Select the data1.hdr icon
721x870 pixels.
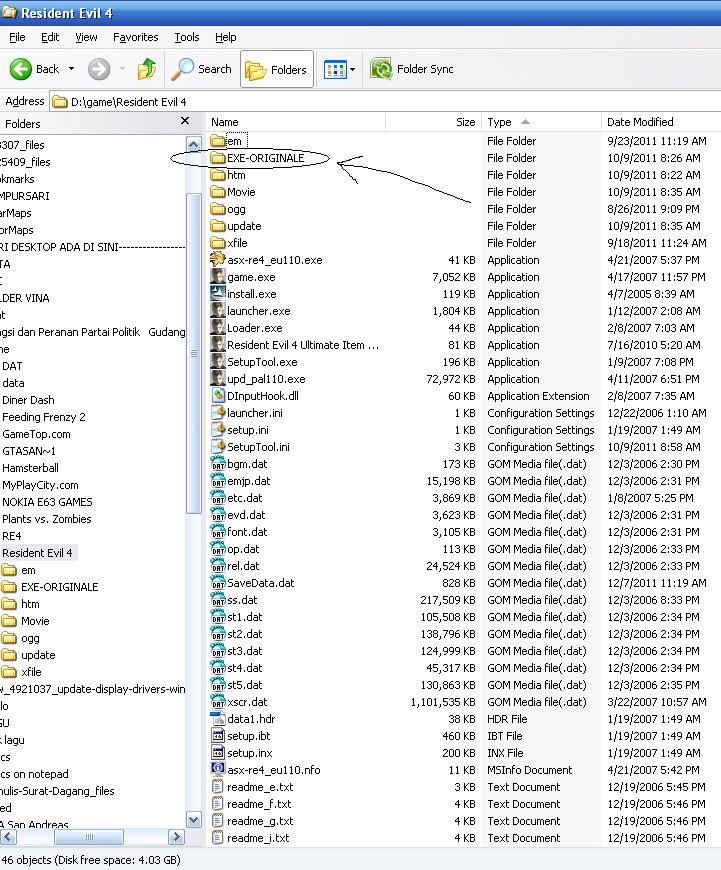[218, 719]
